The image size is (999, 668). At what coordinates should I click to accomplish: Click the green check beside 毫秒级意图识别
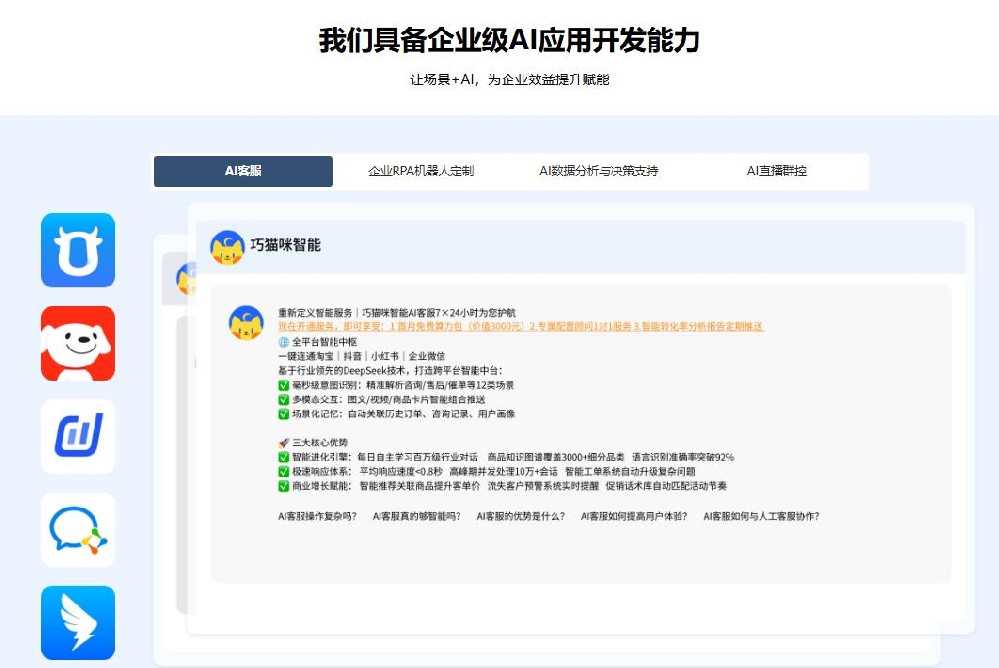[x=284, y=385]
